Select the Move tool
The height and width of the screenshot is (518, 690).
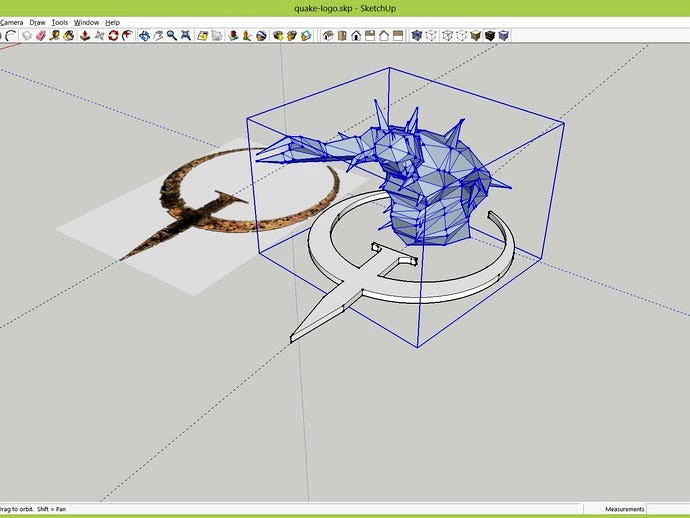tap(99, 36)
